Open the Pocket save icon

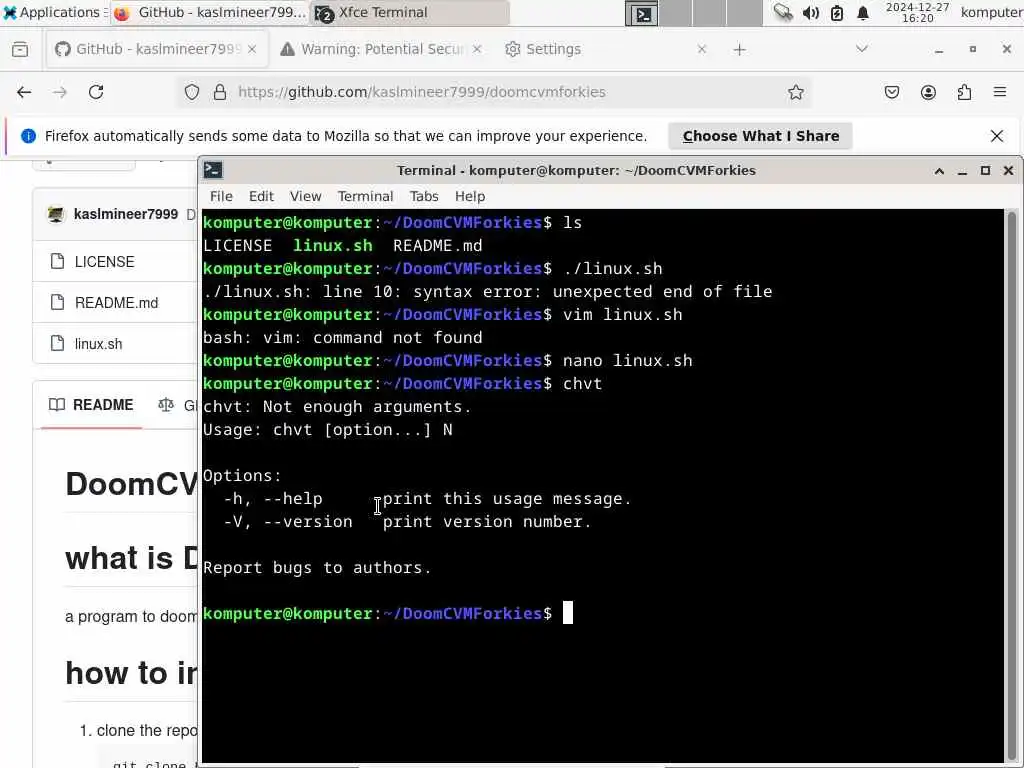pyautogui.click(x=892, y=92)
